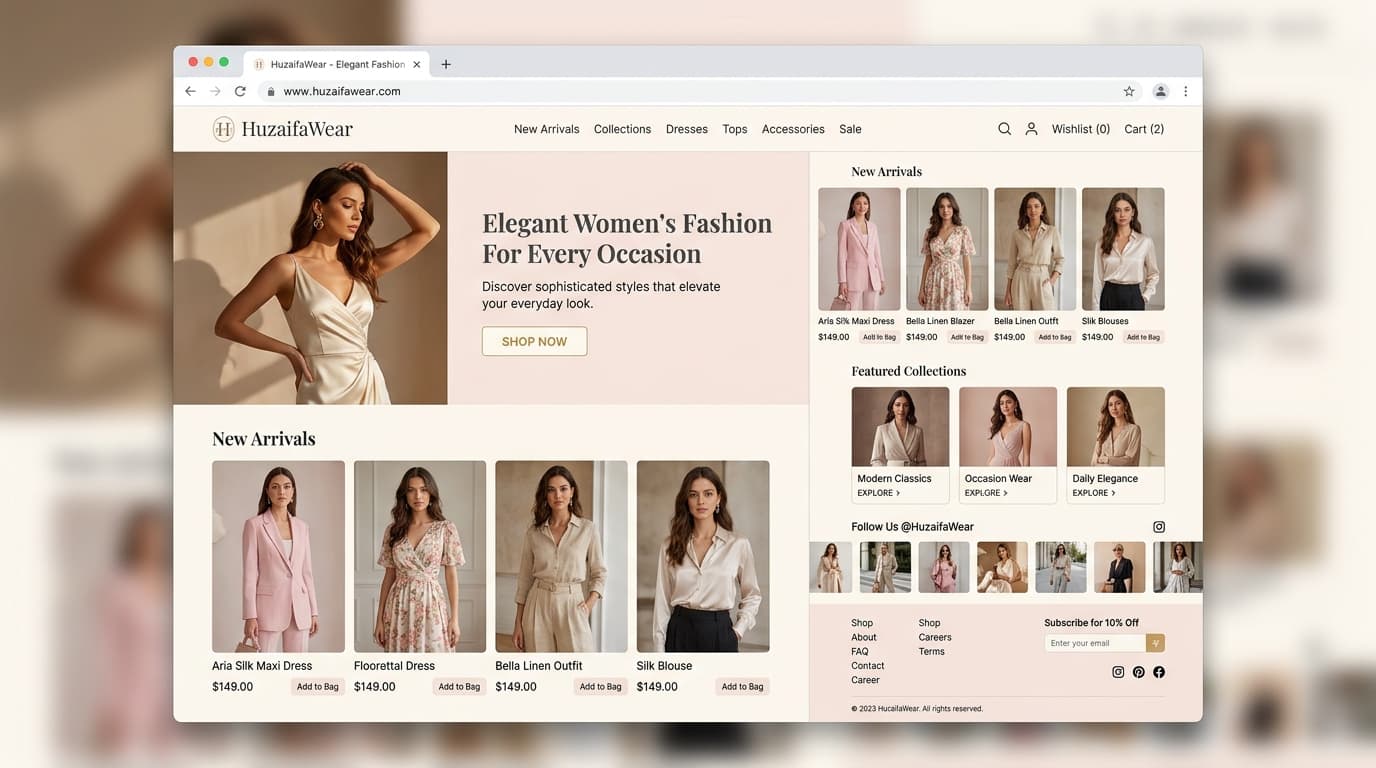Click the browser forward arrow
Image resolution: width=1376 pixels, height=768 pixels.
pyautogui.click(x=215, y=91)
